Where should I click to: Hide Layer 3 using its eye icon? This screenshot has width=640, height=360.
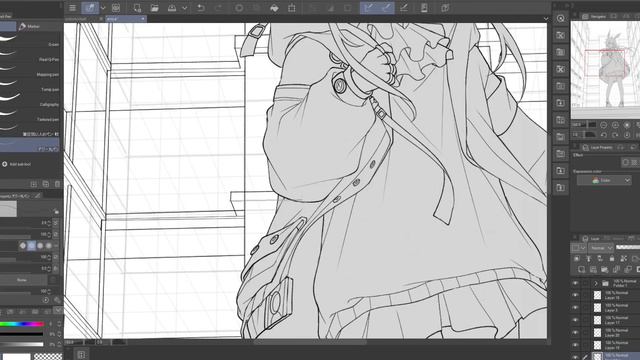coord(575,307)
